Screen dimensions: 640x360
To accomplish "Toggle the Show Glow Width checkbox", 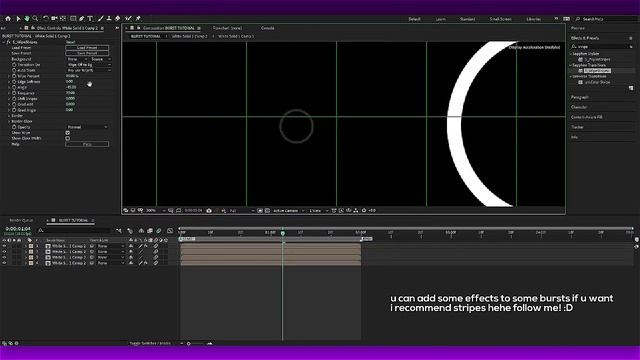I will coord(68,138).
